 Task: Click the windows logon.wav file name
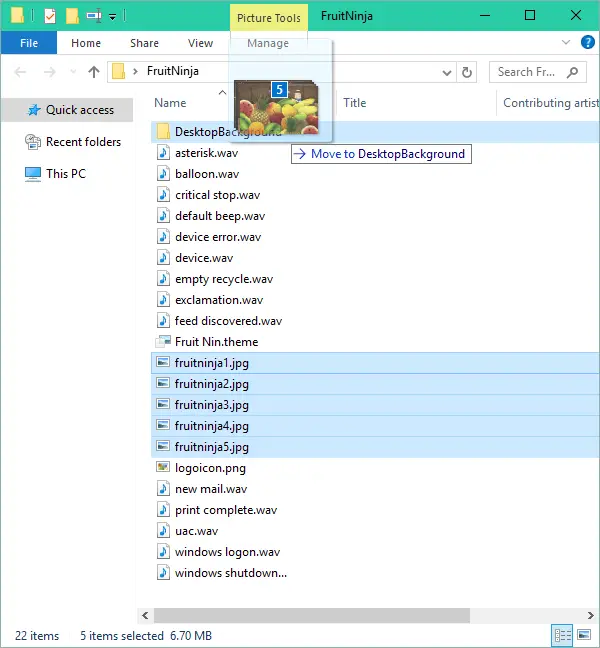point(227,552)
